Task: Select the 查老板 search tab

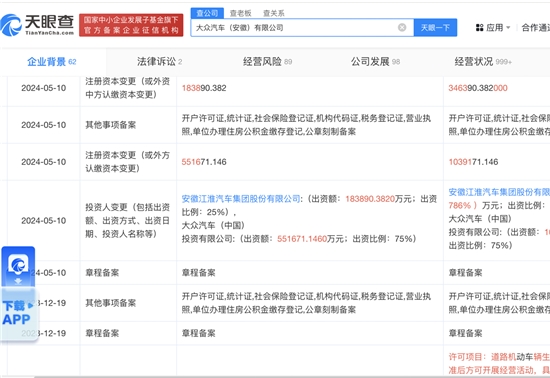Action: tap(241, 13)
